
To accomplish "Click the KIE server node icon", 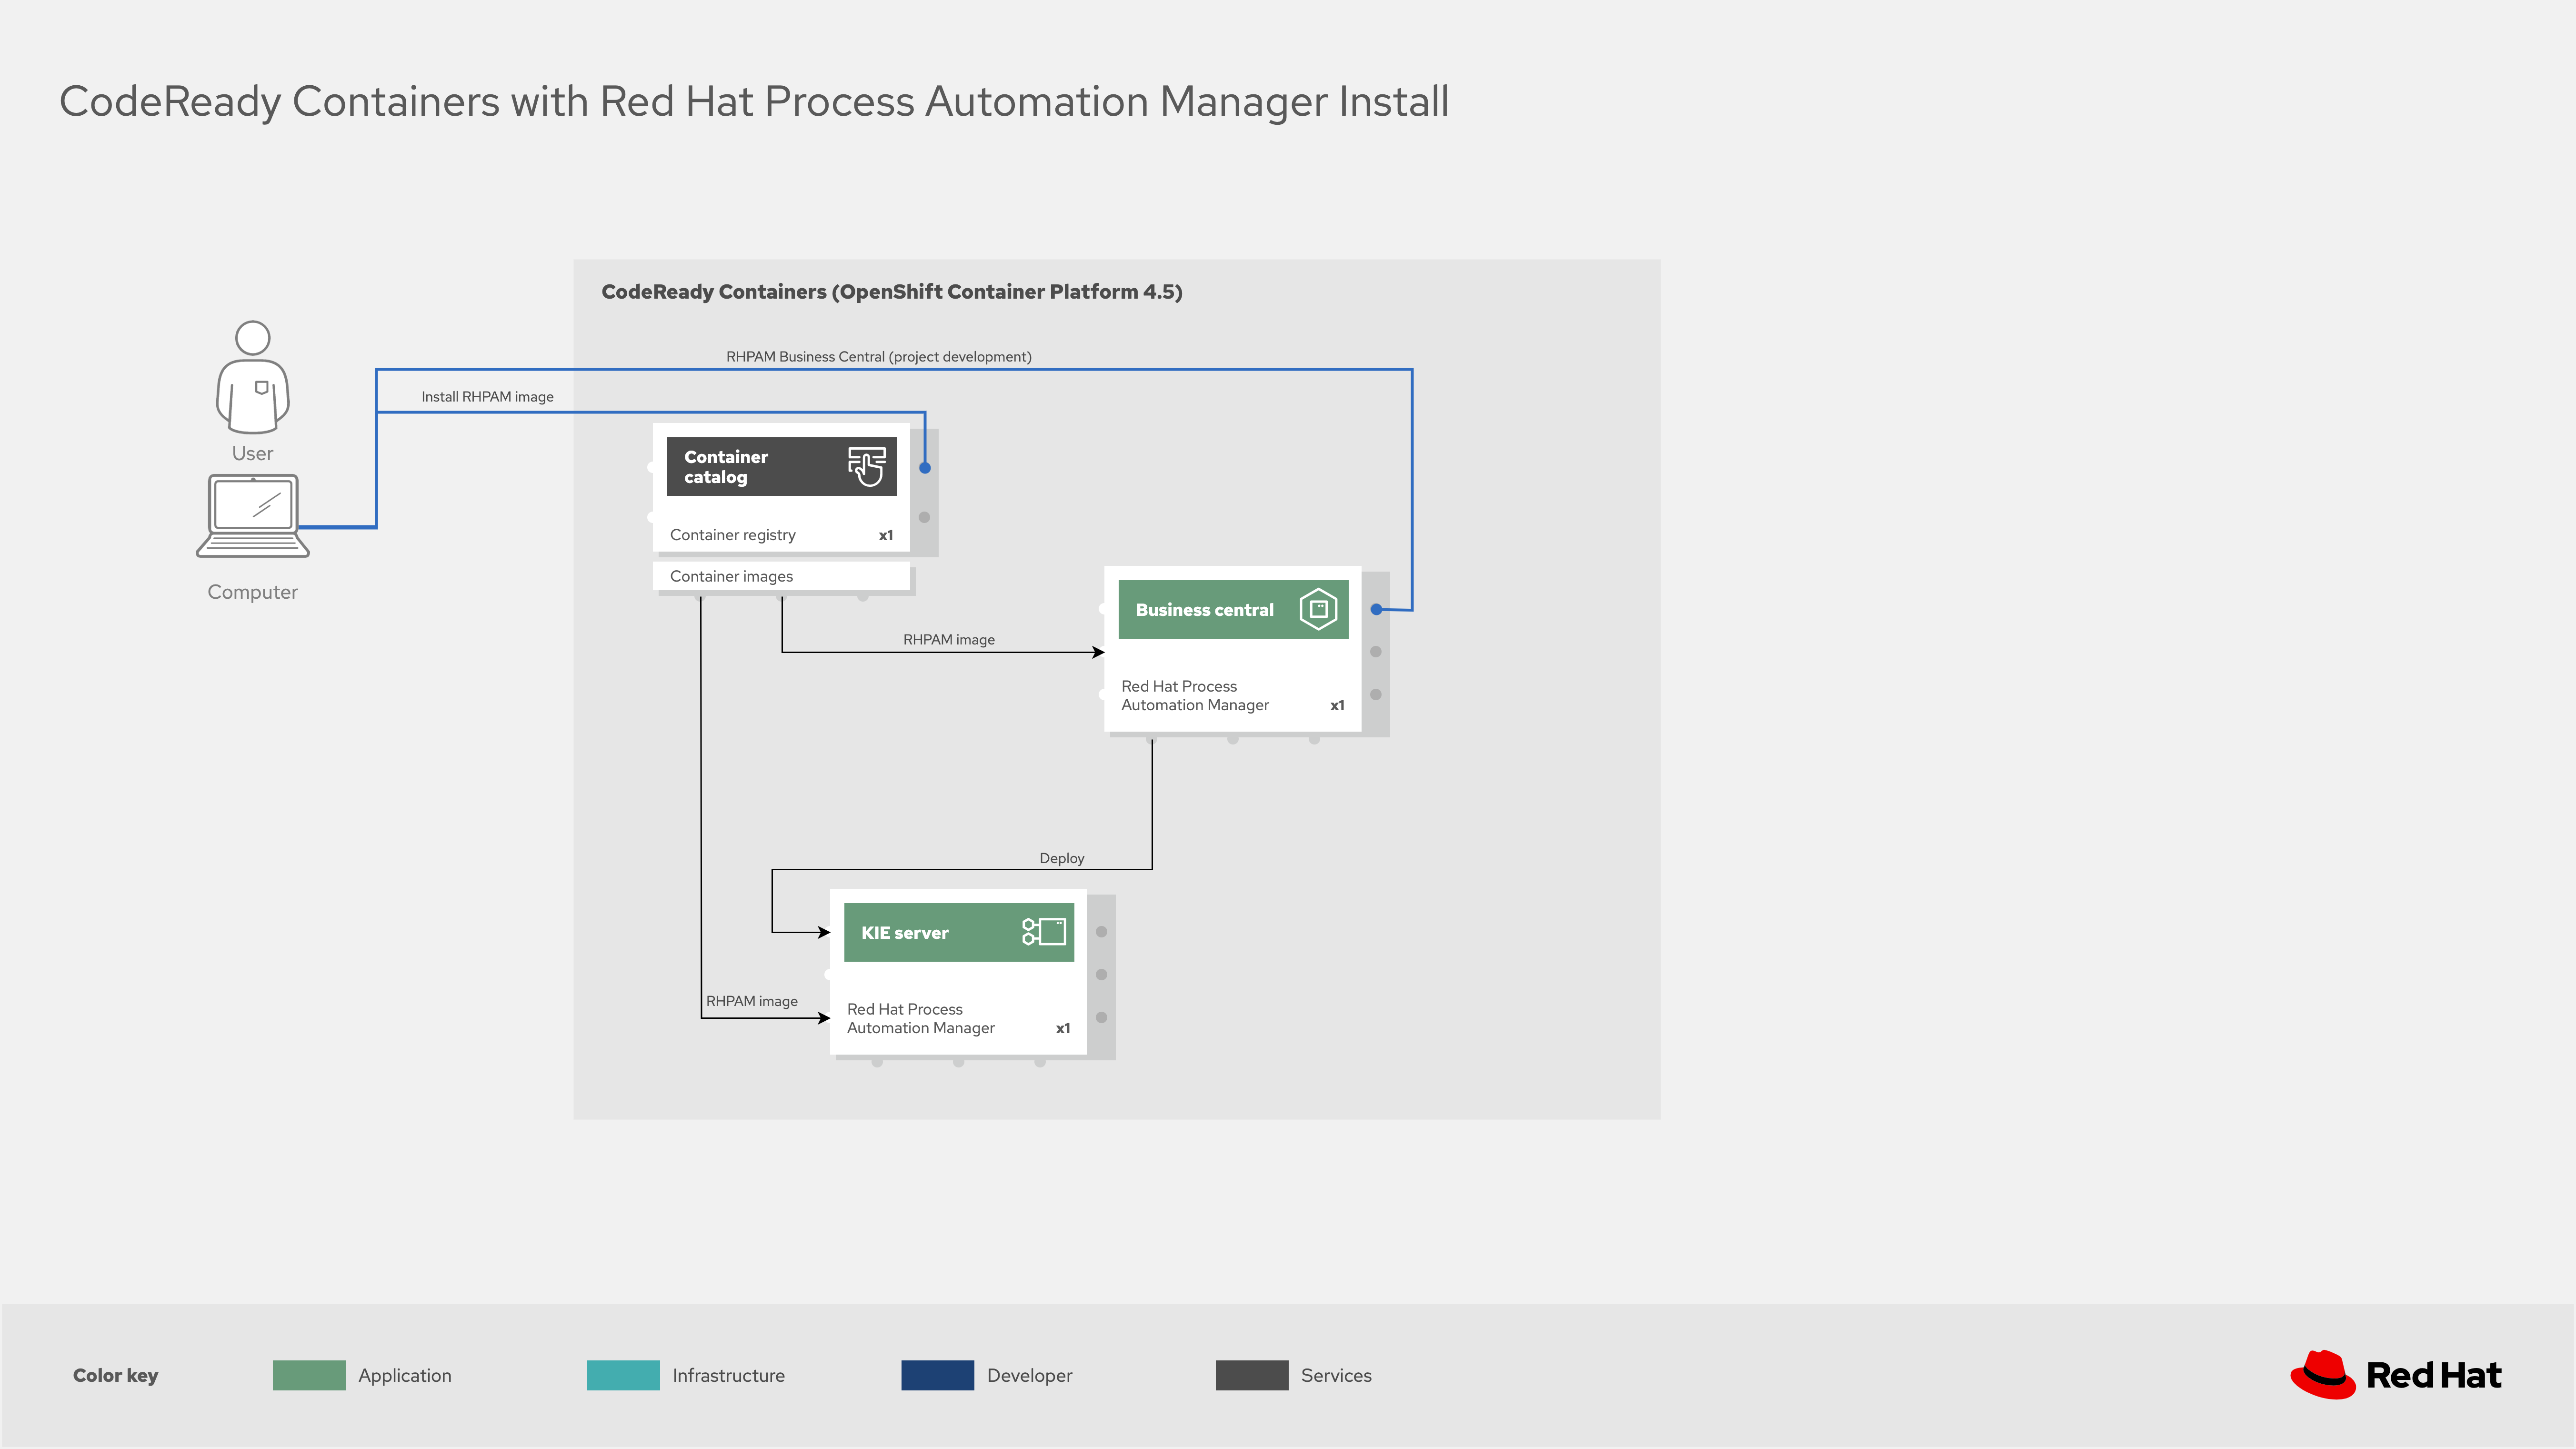I will tap(1043, 932).
